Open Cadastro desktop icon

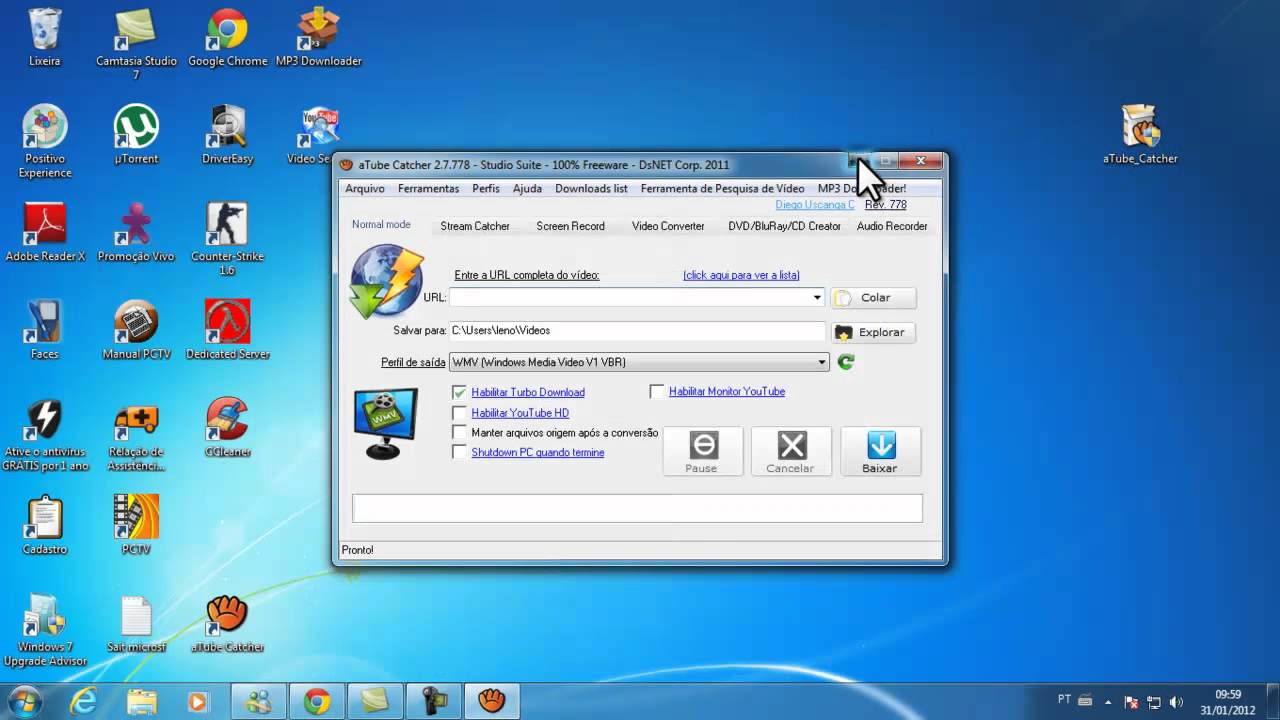pyautogui.click(x=44, y=525)
